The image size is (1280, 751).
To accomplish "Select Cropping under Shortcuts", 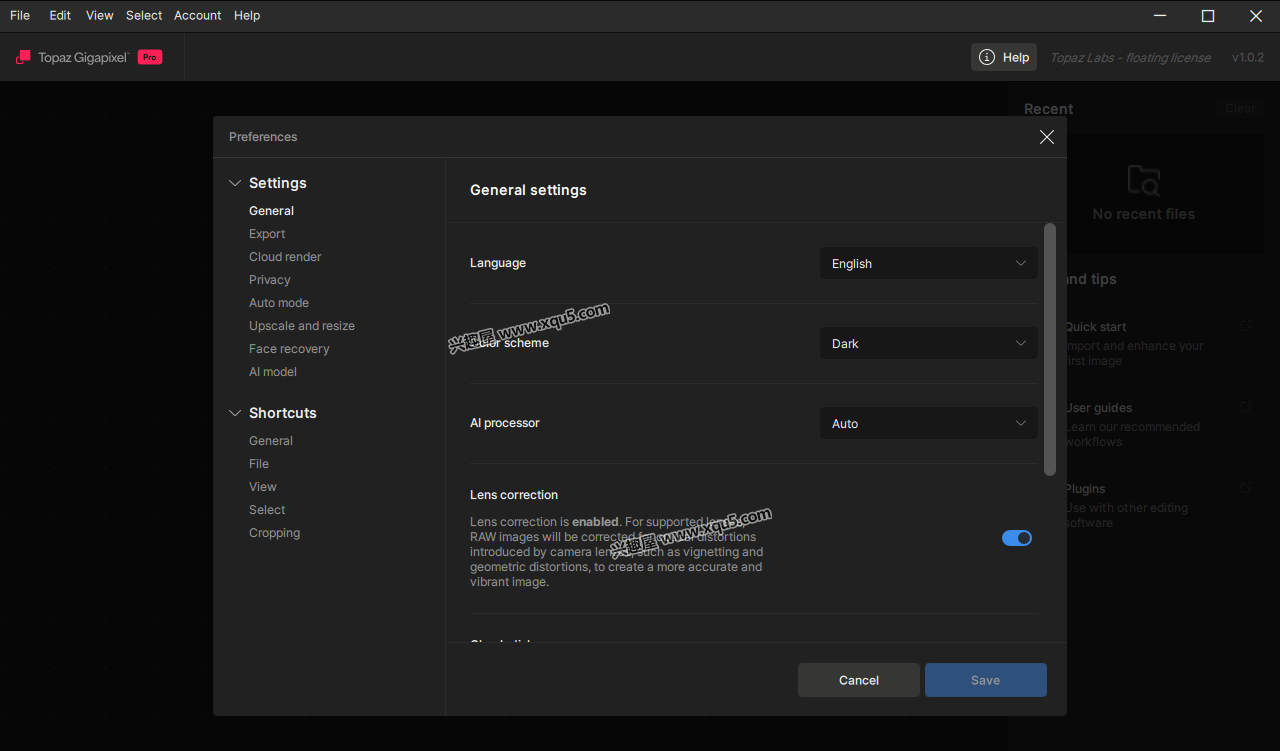I will (274, 533).
